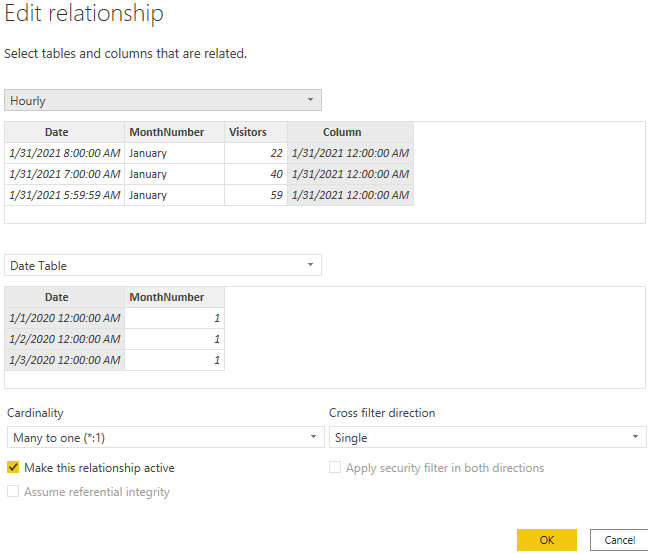
Task: Click Column value in the 22 visitors row
Action: [x=350, y=153]
